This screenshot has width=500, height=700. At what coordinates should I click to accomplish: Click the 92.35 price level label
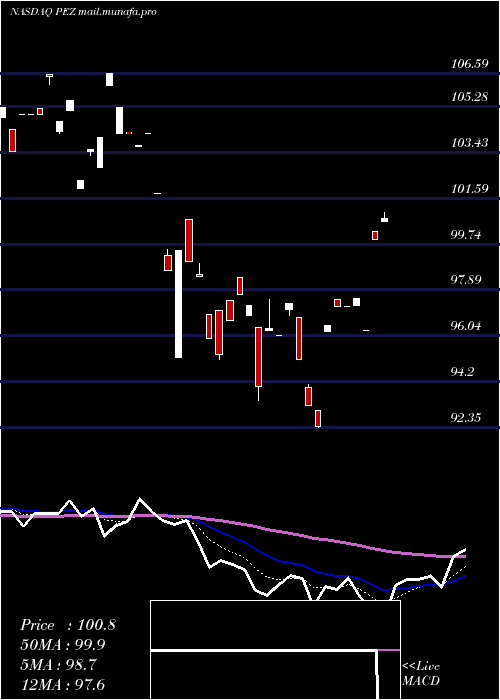[467, 418]
